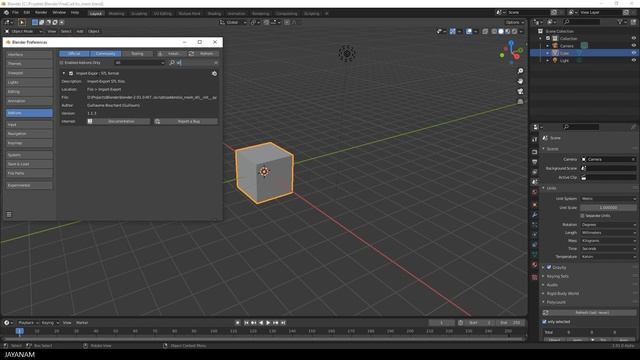
Task: Switch to the Modeling workspace tab
Action: pos(116,13)
